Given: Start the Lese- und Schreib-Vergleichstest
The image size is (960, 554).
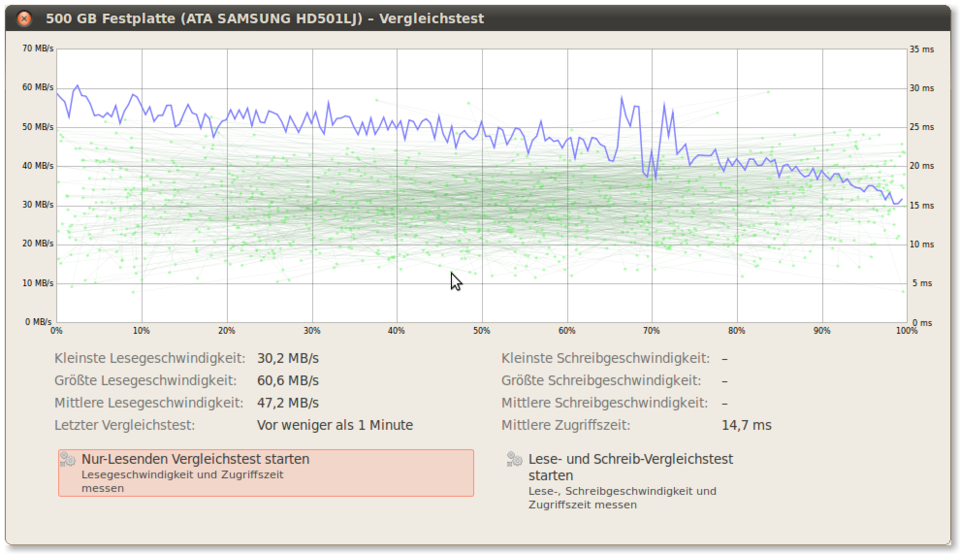Looking at the screenshot, I should point(621,481).
